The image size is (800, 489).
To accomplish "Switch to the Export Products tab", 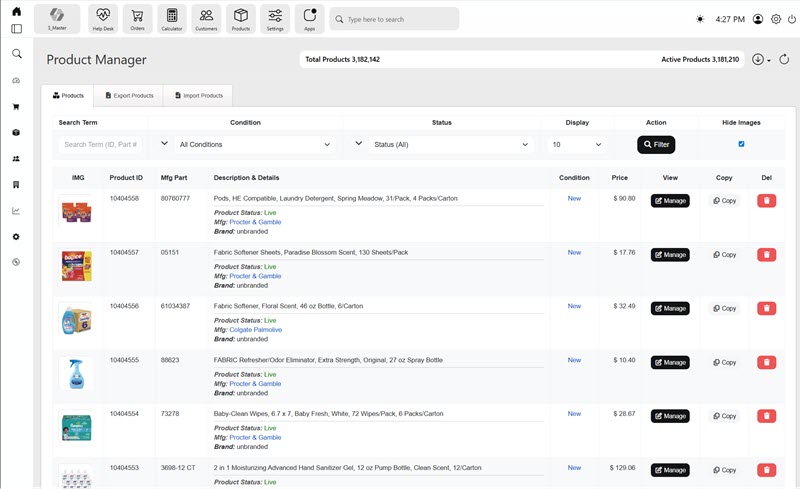I will [x=129, y=95].
